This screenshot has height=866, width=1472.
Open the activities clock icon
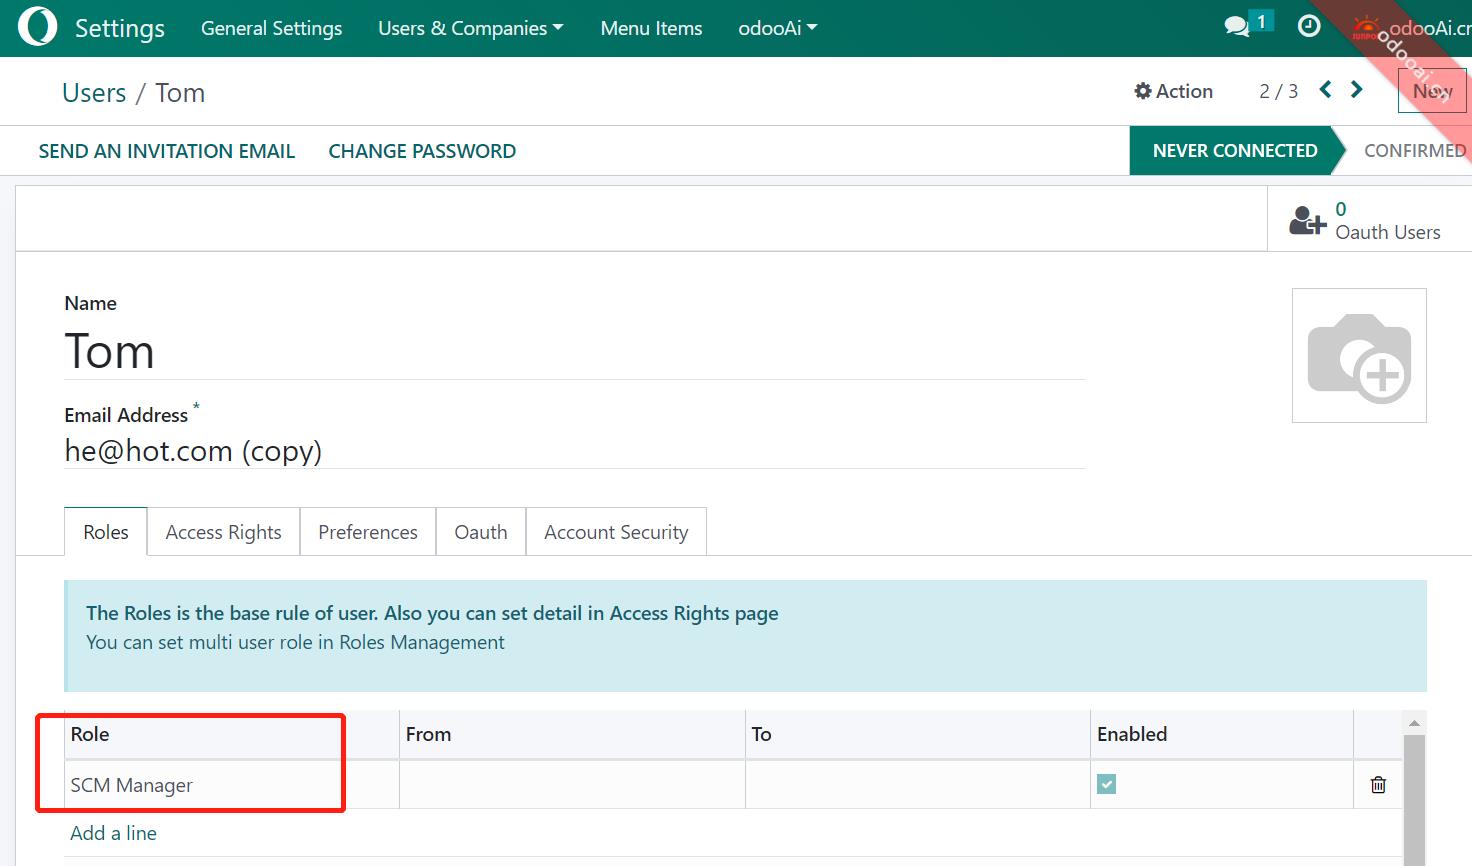(x=1308, y=27)
